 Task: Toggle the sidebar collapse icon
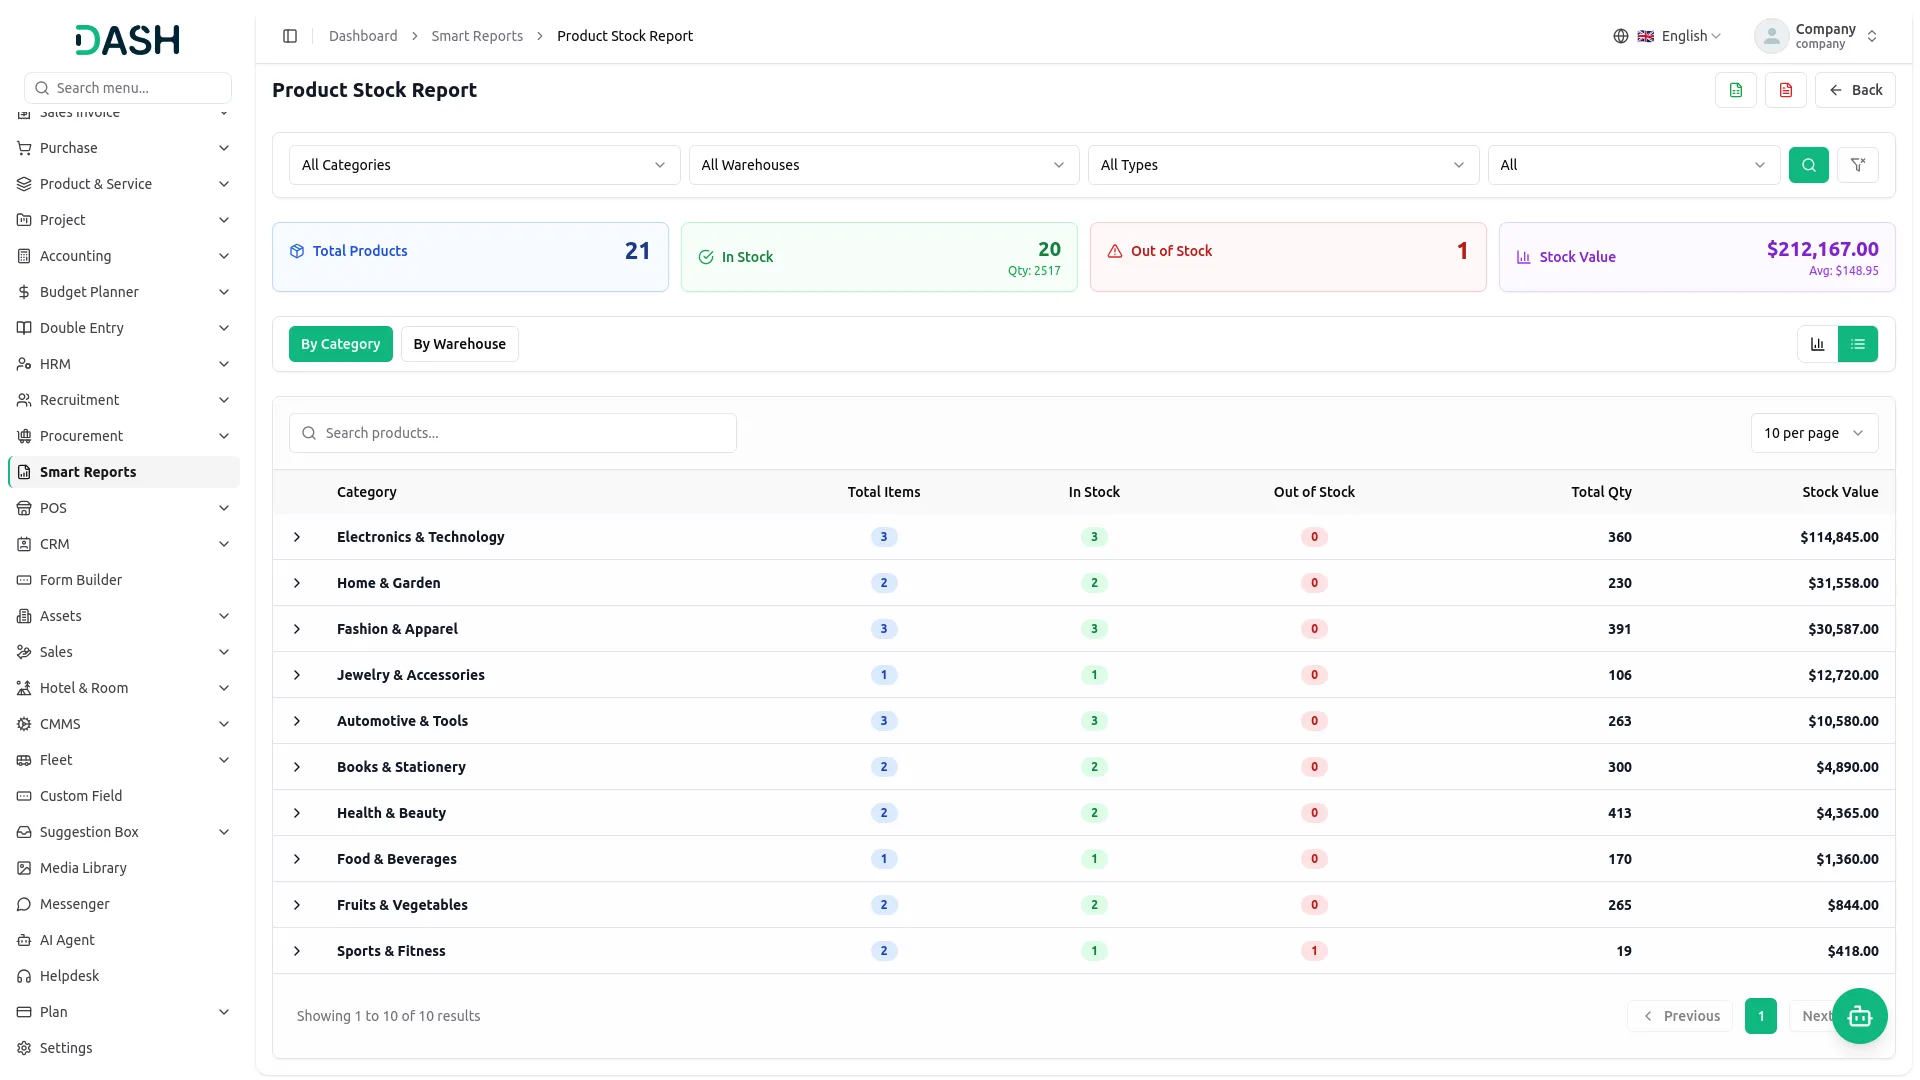pos(290,36)
